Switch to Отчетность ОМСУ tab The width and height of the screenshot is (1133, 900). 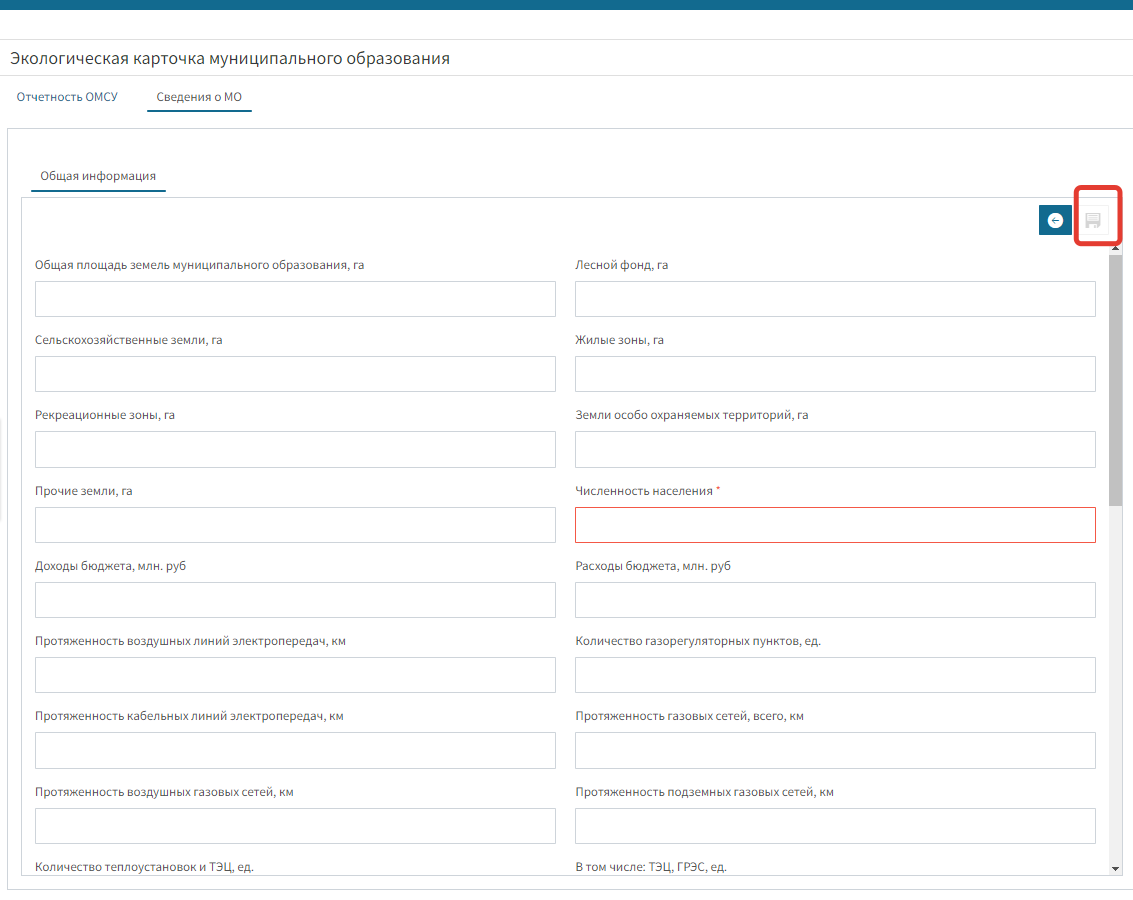coord(67,97)
